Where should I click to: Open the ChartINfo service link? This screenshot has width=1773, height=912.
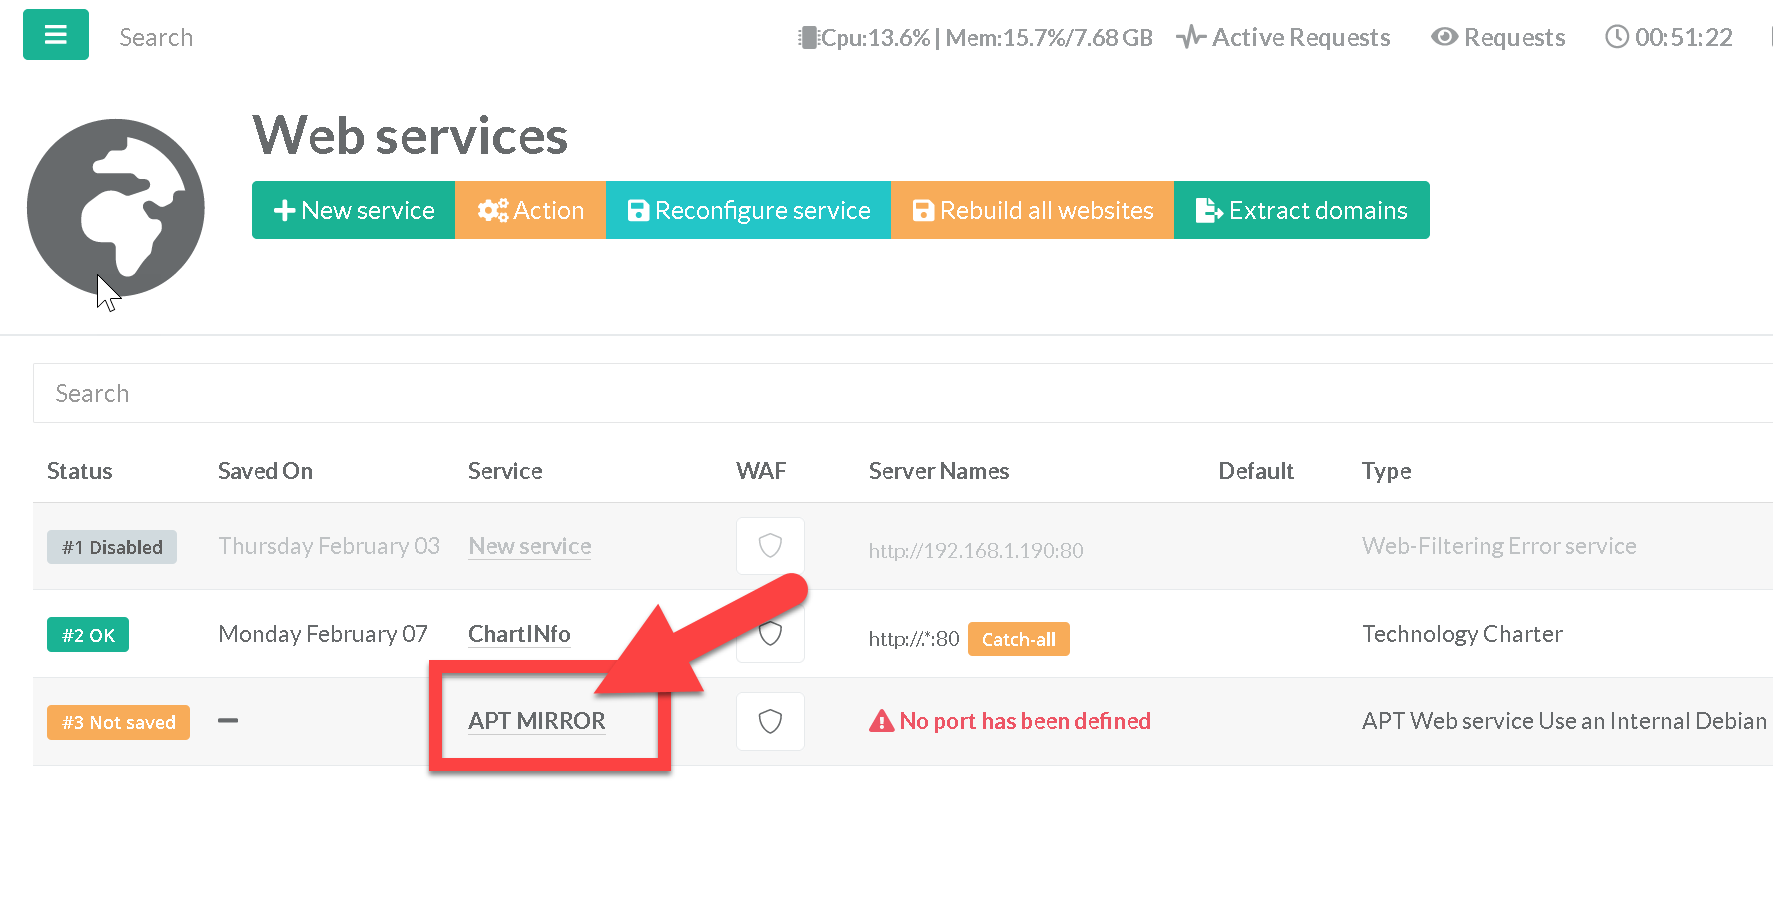click(519, 634)
